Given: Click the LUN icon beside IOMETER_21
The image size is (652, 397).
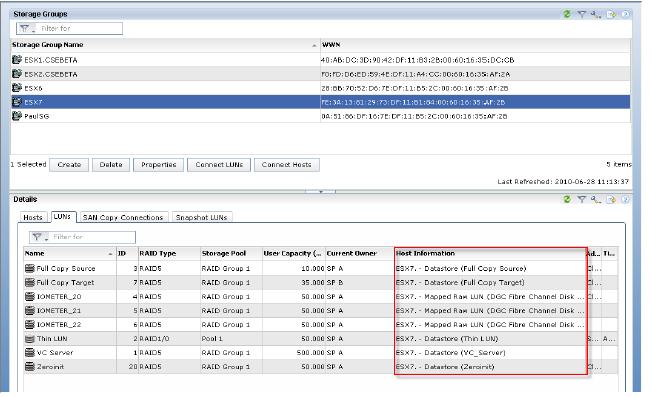Looking at the screenshot, I should tap(30, 310).
